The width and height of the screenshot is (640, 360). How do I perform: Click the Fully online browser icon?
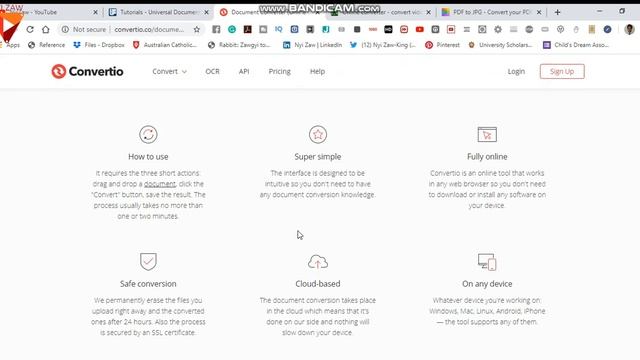[x=487, y=134]
